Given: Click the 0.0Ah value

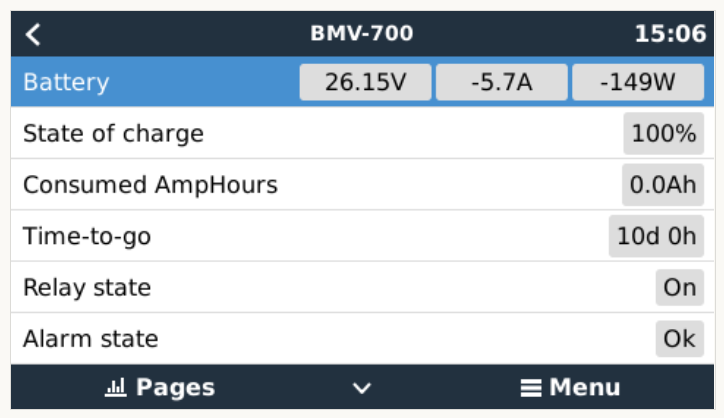Looking at the screenshot, I should [663, 185].
